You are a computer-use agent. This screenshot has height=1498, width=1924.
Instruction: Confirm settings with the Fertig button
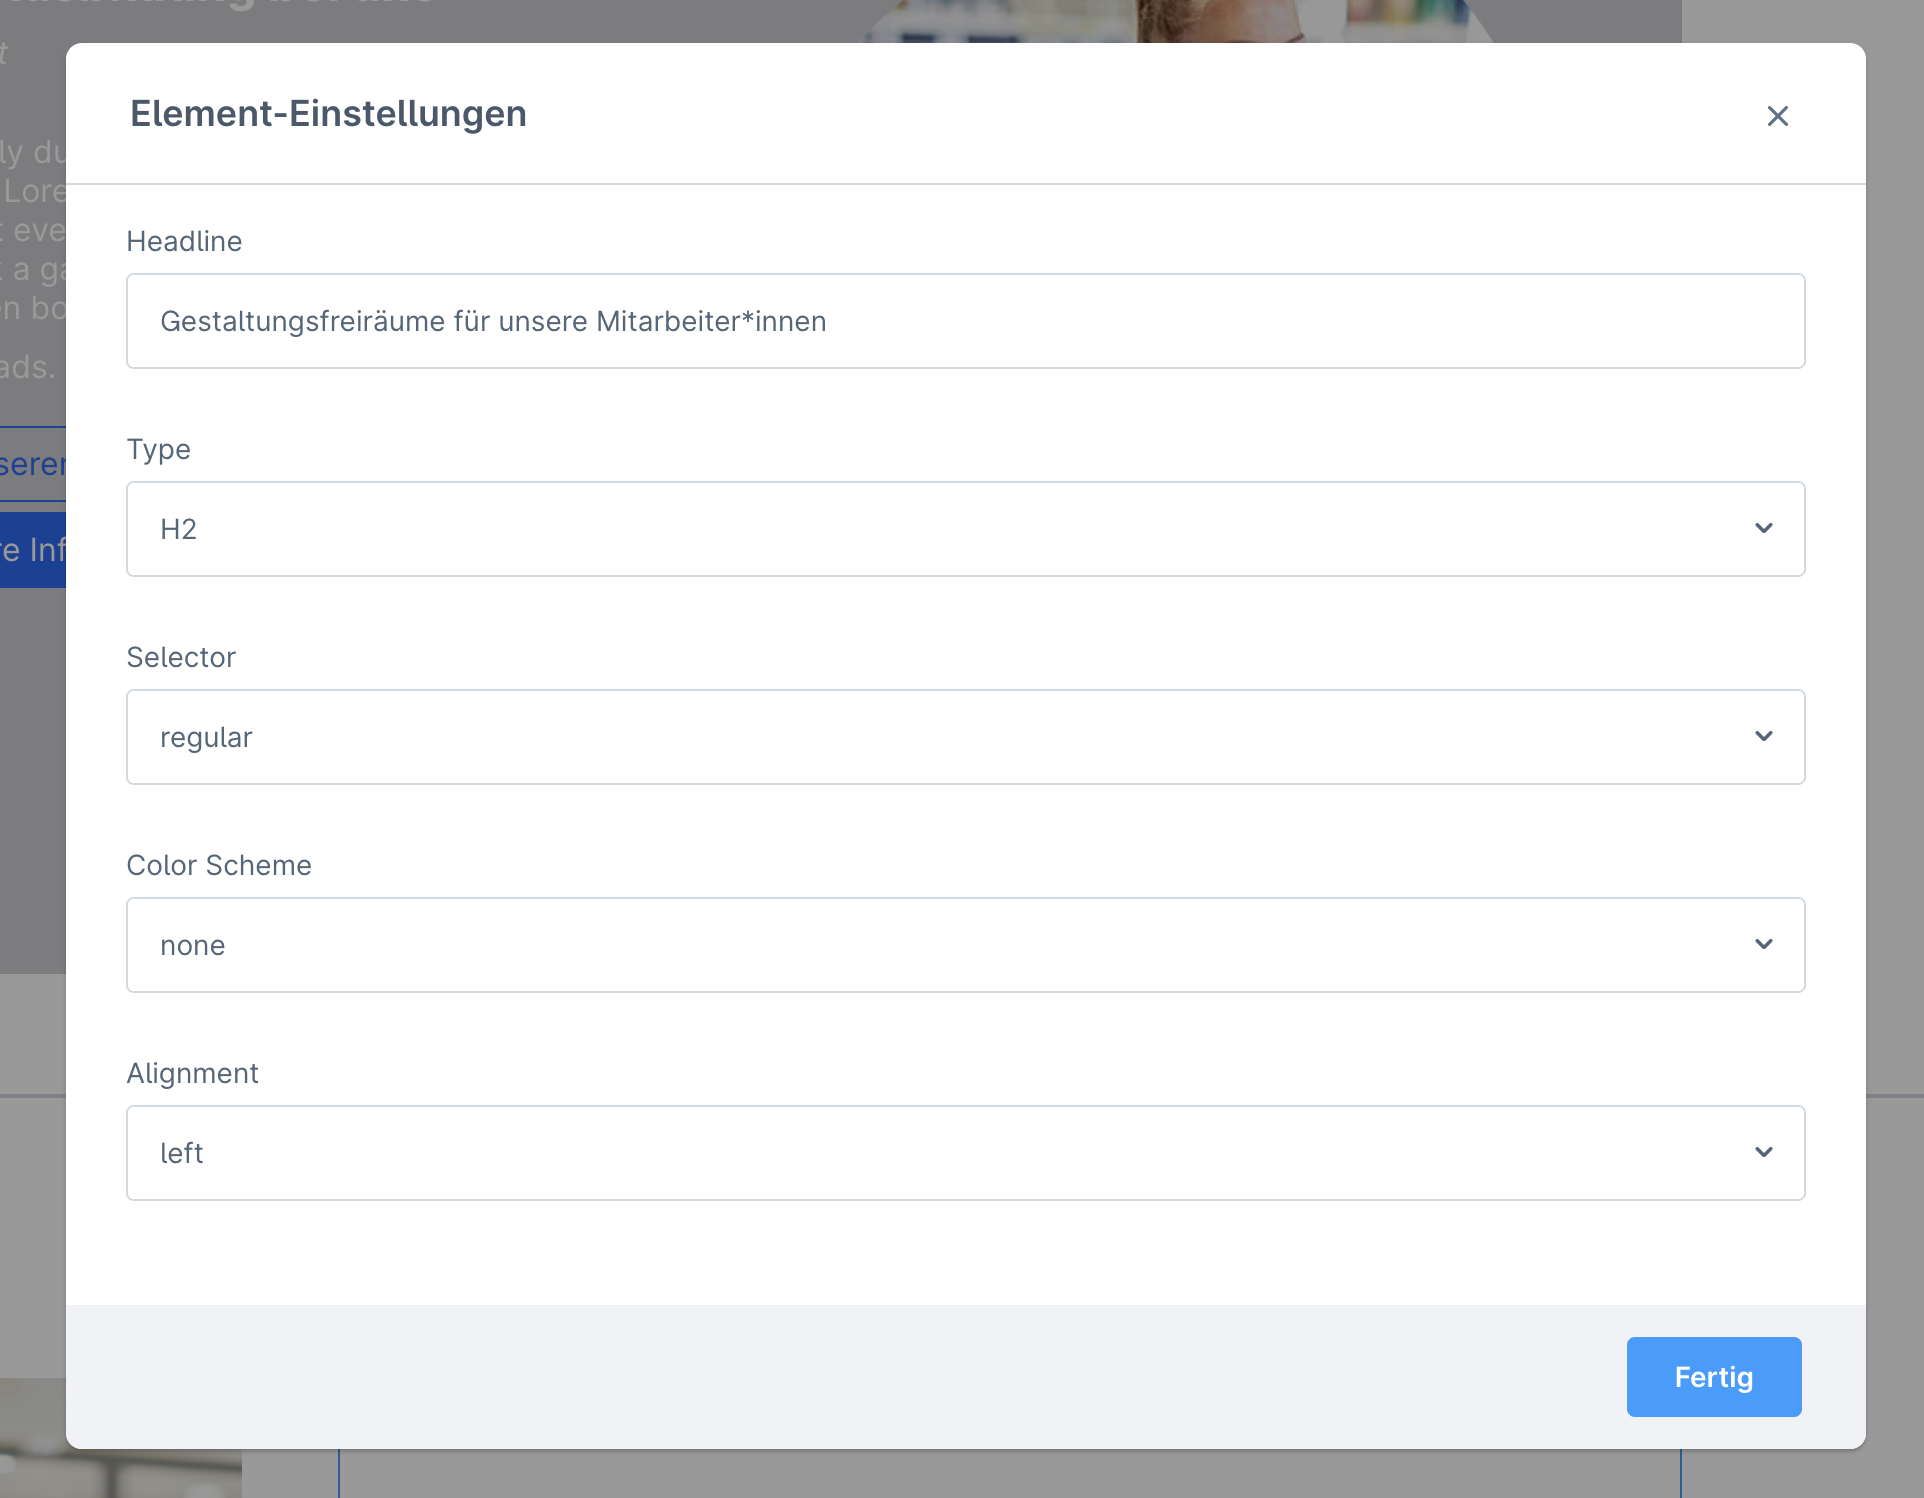tap(1714, 1377)
